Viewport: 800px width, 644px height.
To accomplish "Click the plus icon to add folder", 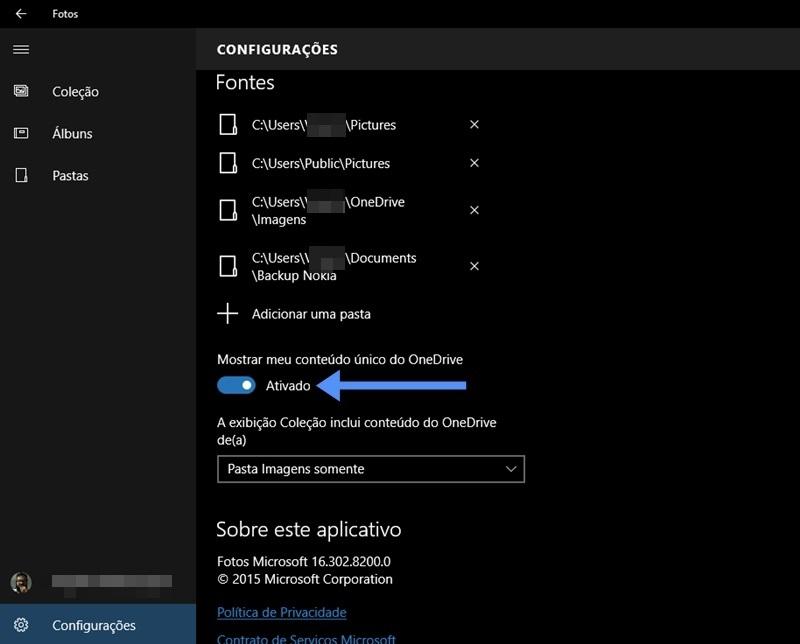I will (228, 314).
